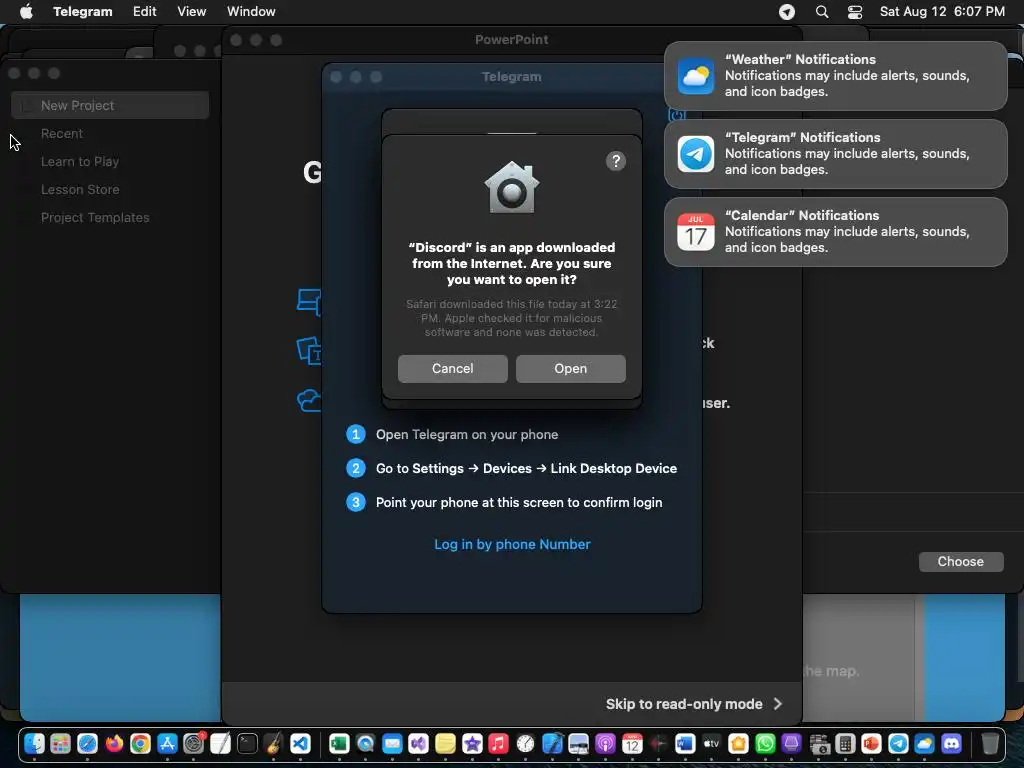Open System Settings from the dock
1024x768 pixels.
pyautogui.click(x=194, y=743)
